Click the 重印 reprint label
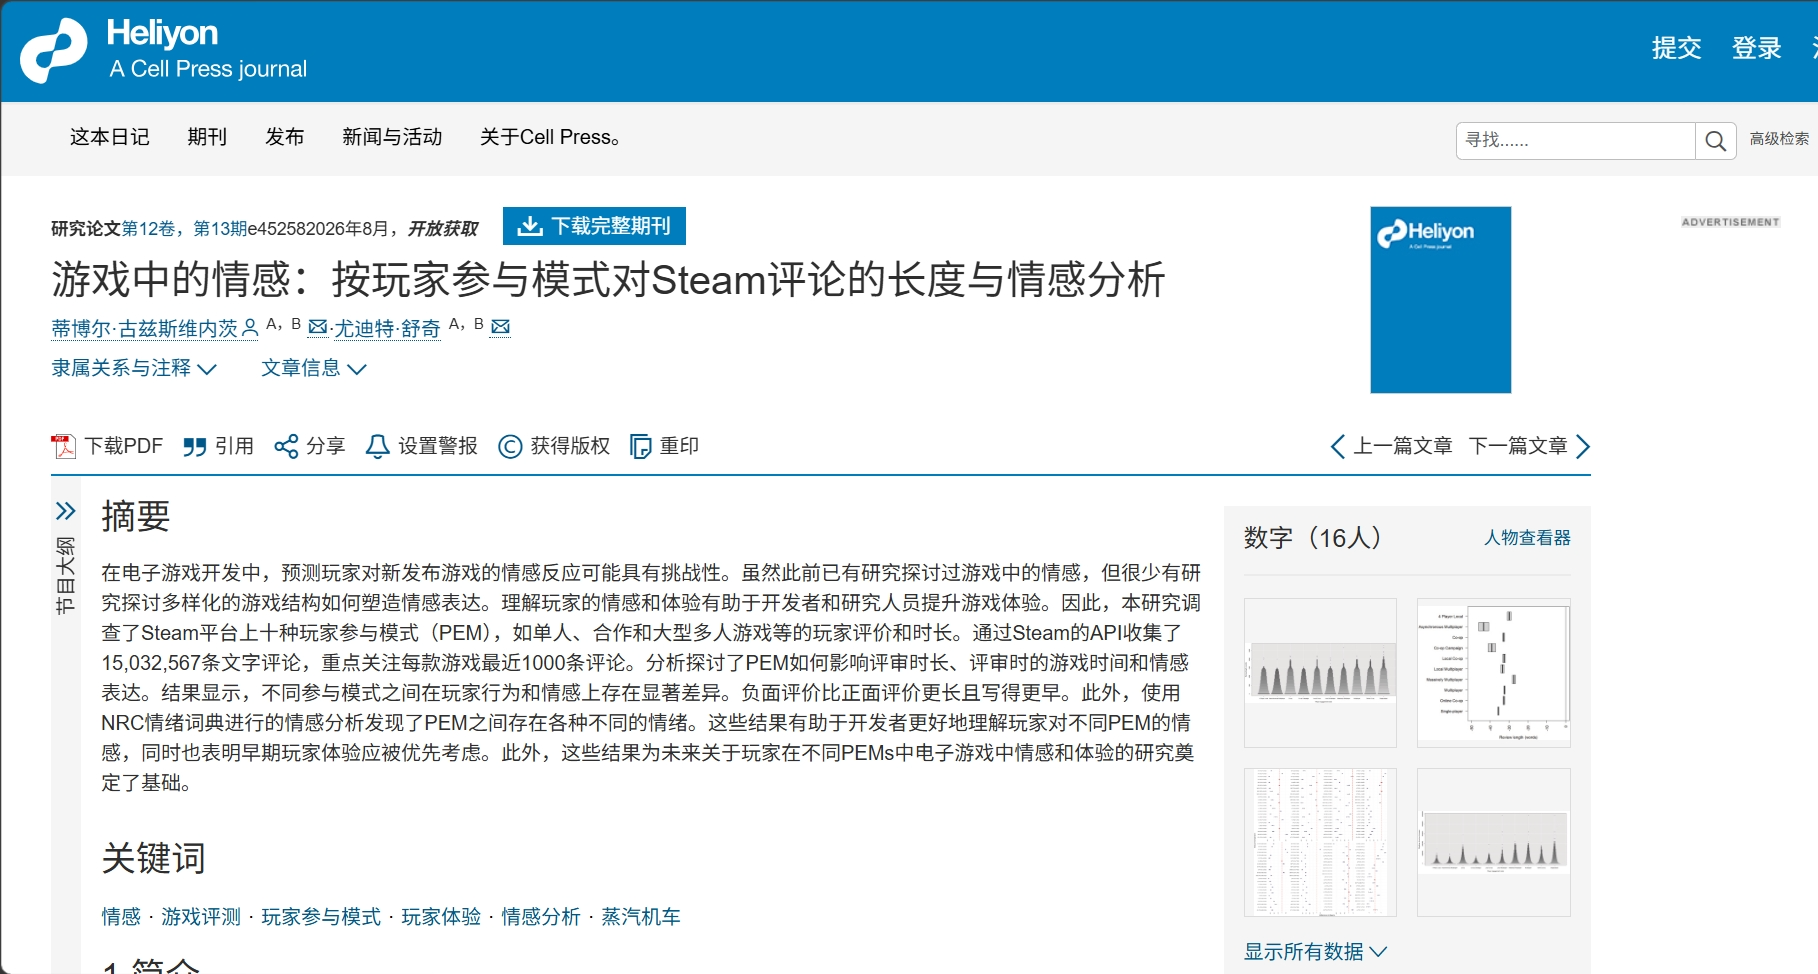The image size is (1818, 974). tap(679, 446)
